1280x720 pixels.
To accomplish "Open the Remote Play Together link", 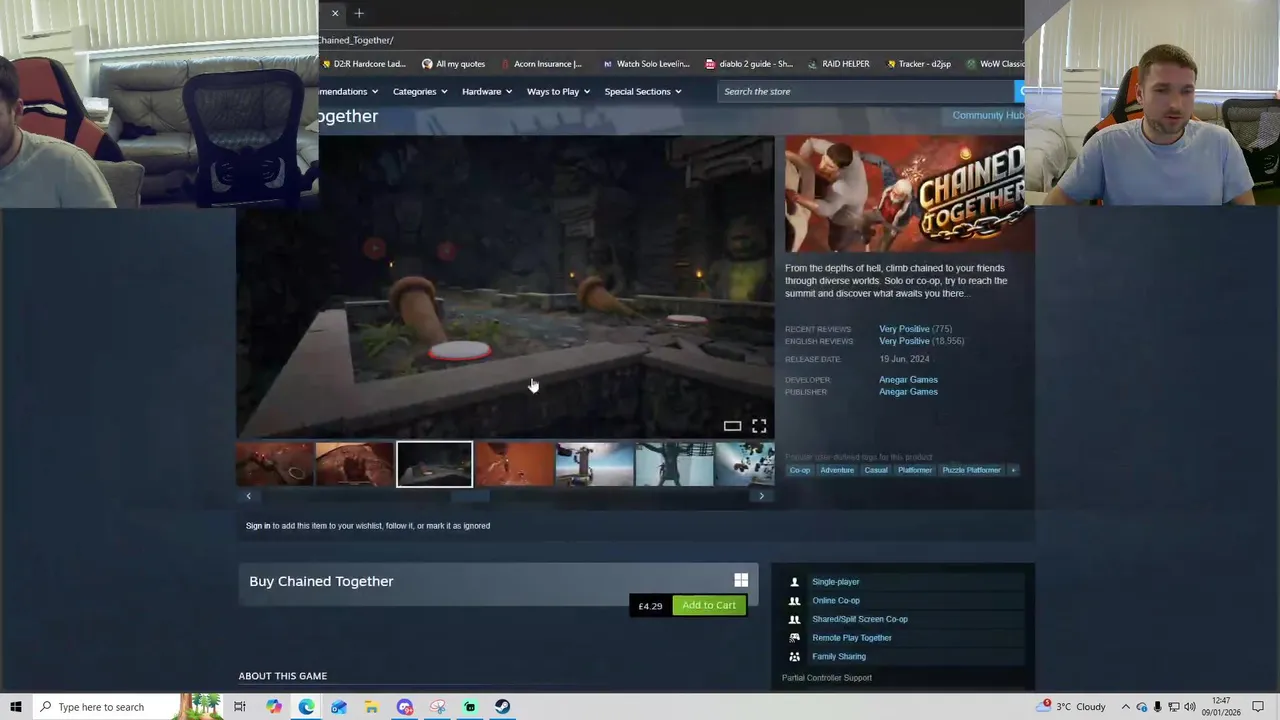I will (851, 638).
